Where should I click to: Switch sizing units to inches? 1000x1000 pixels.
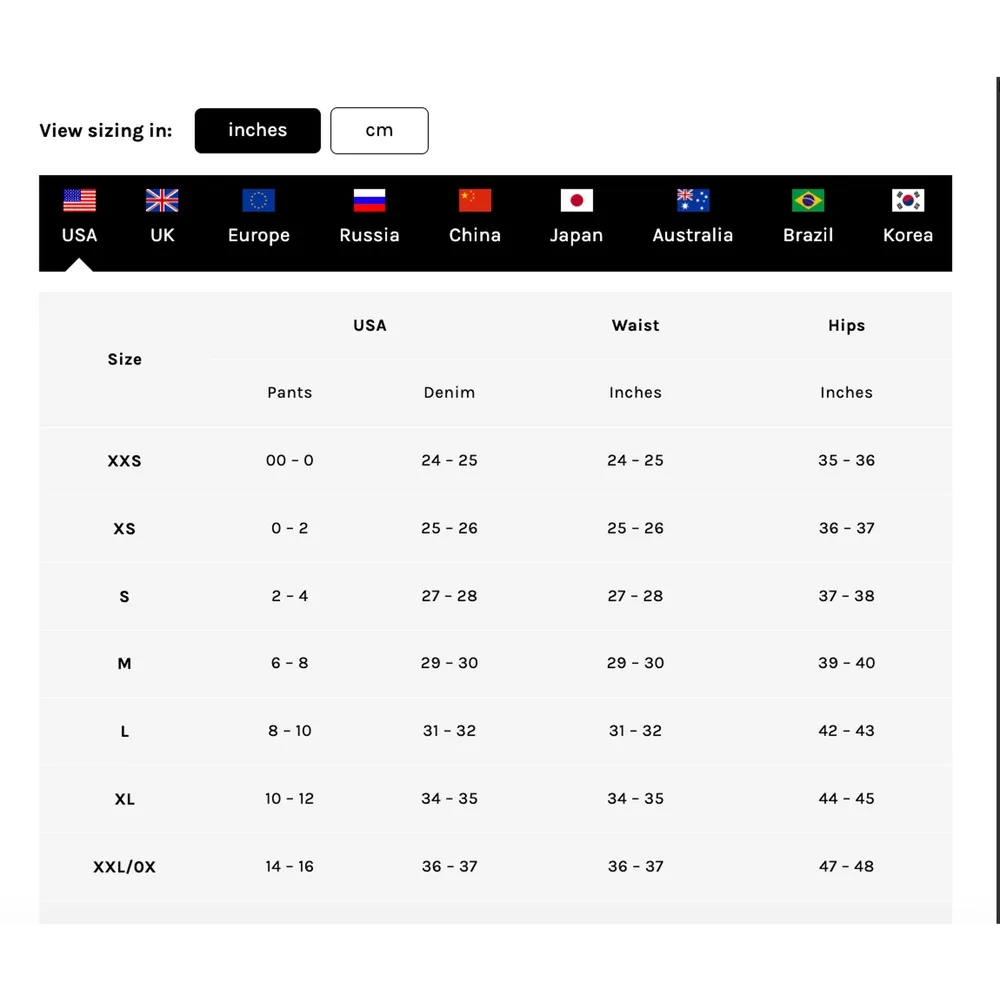(x=258, y=131)
